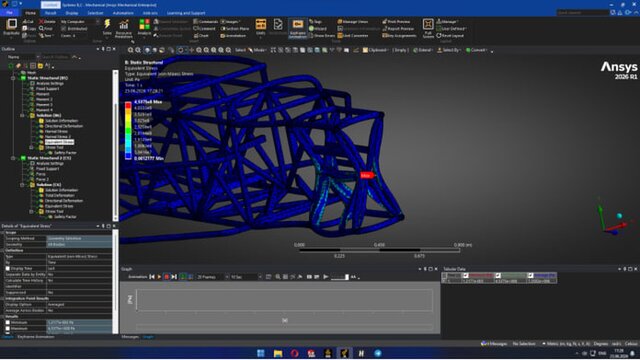Click the red Max color band in legend
This screenshot has width=640, height=360.
(x=128, y=104)
